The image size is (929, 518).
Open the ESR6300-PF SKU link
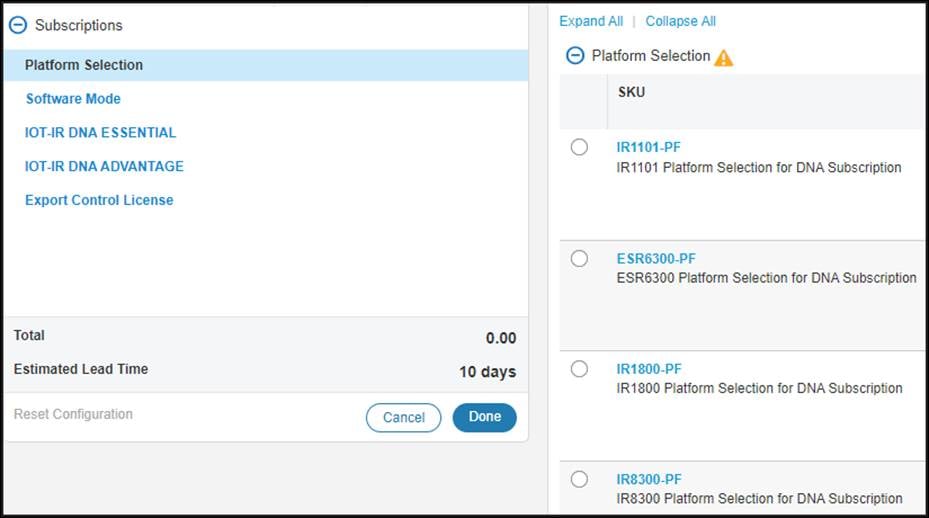pyautogui.click(x=656, y=258)
